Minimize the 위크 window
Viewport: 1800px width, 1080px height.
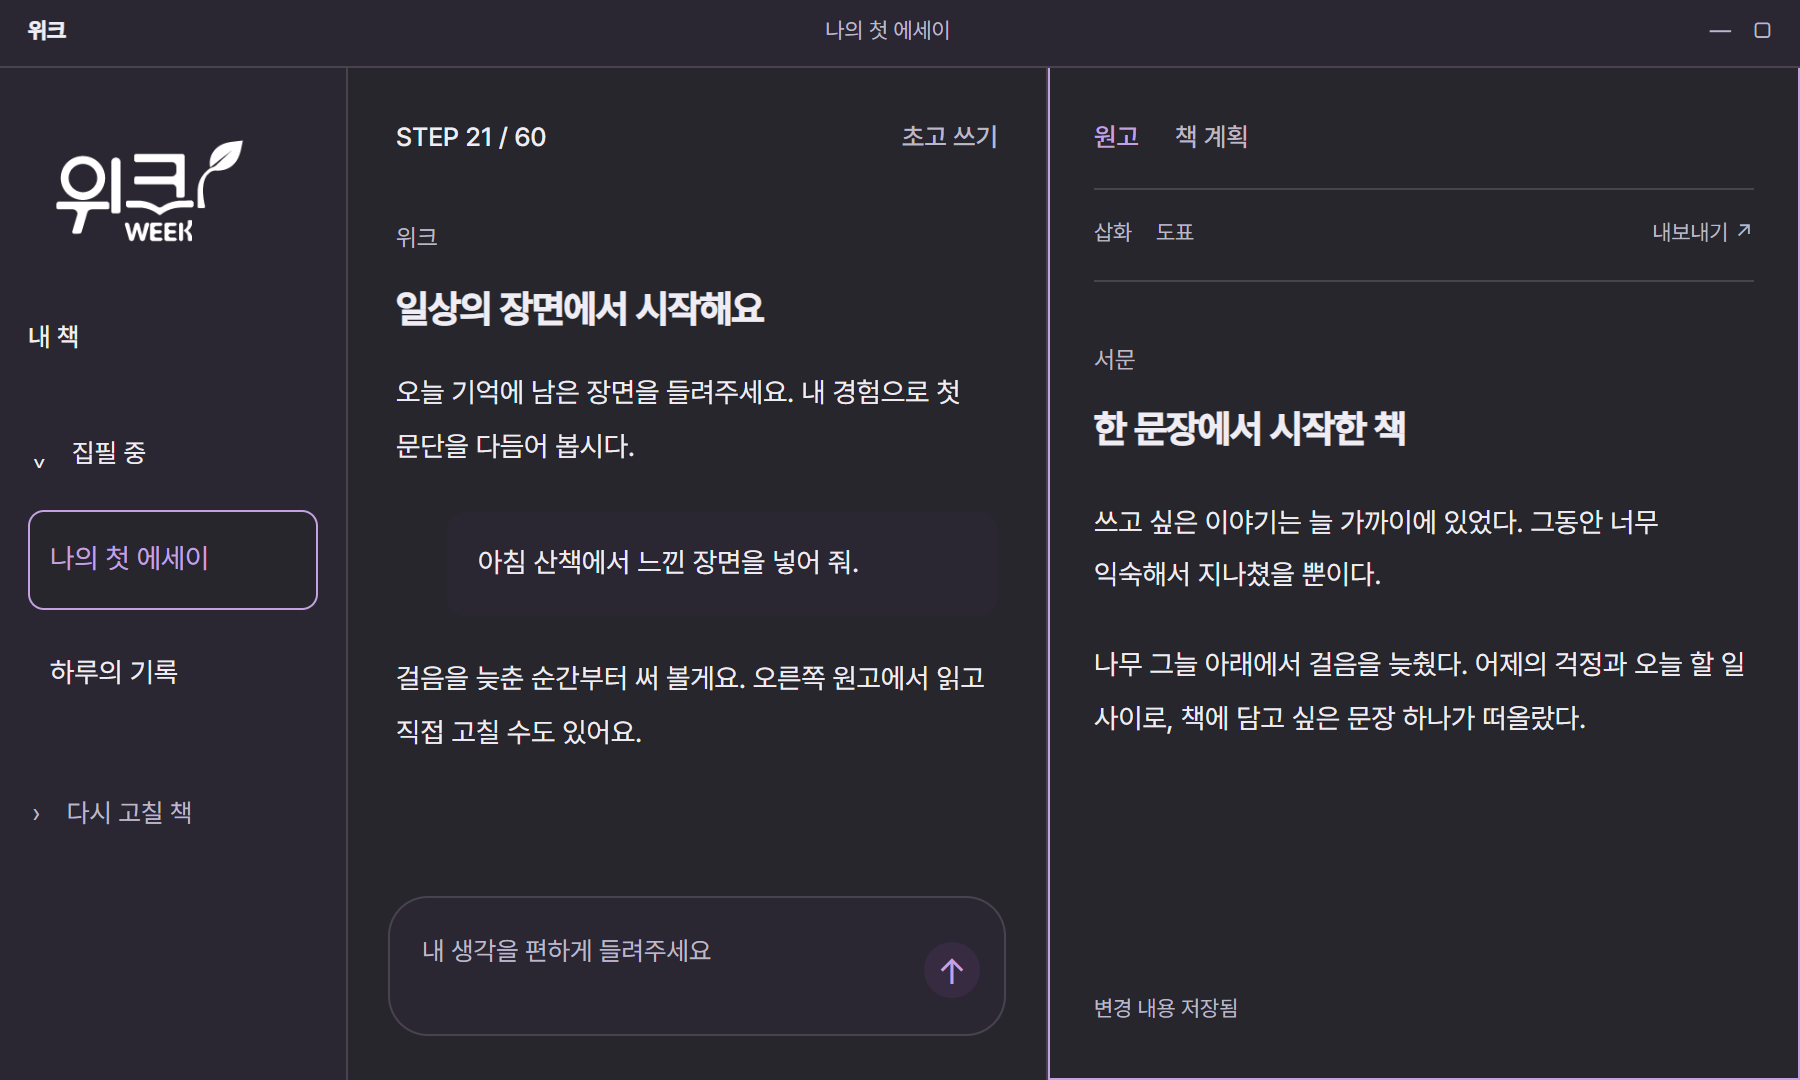[x=1720, y=31]
